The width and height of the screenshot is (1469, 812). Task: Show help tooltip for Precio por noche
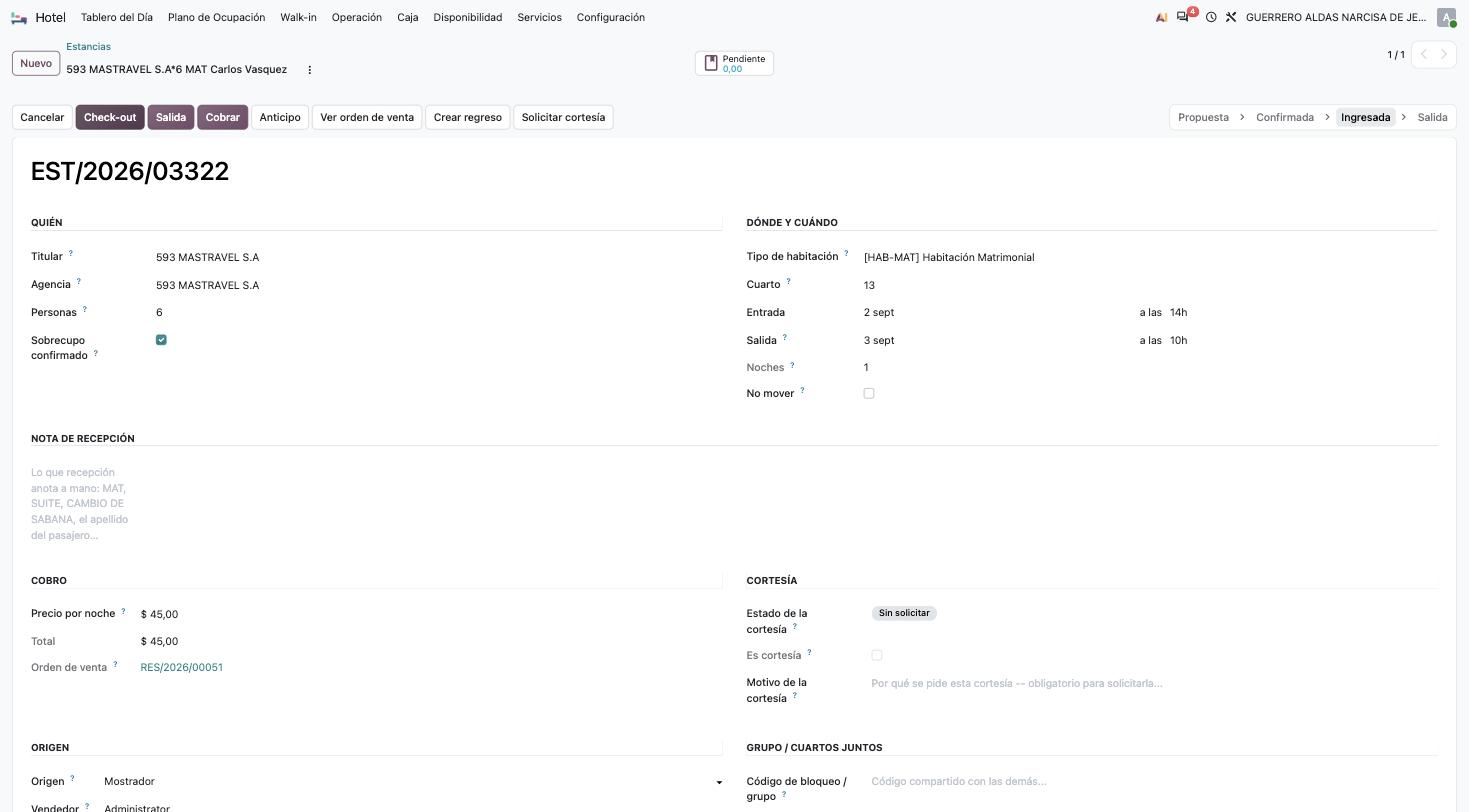[123, 610]
